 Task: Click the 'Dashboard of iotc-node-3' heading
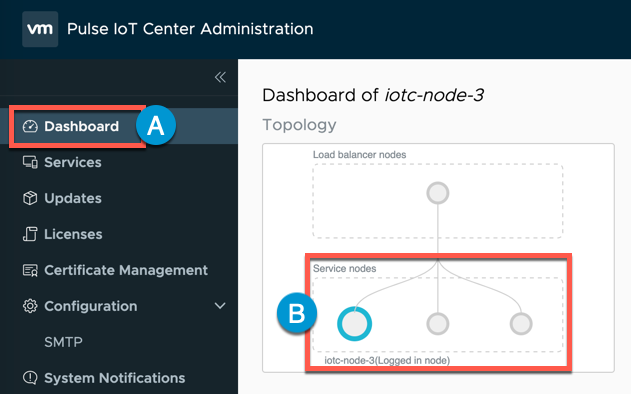click(373, 95)
